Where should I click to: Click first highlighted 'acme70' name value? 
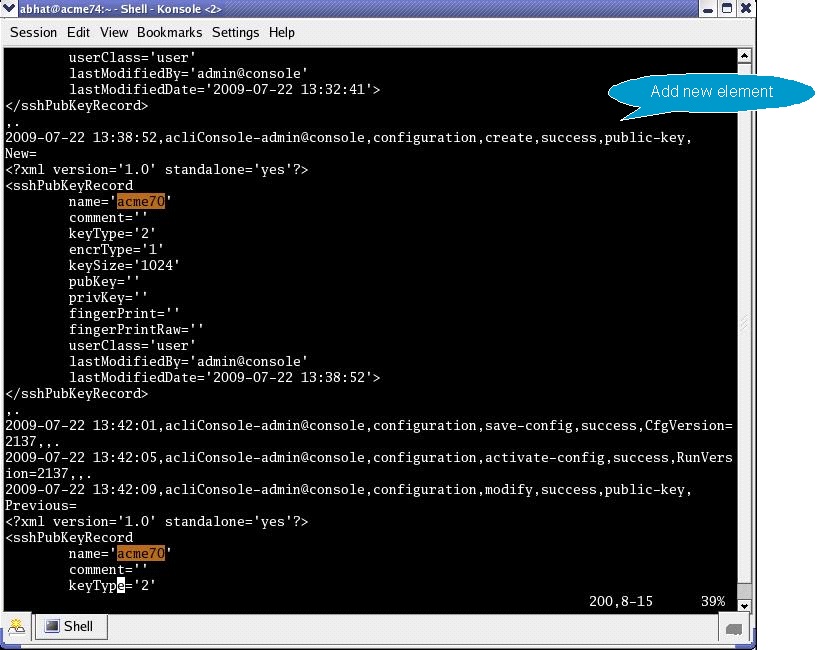click(x=141, y=201)
